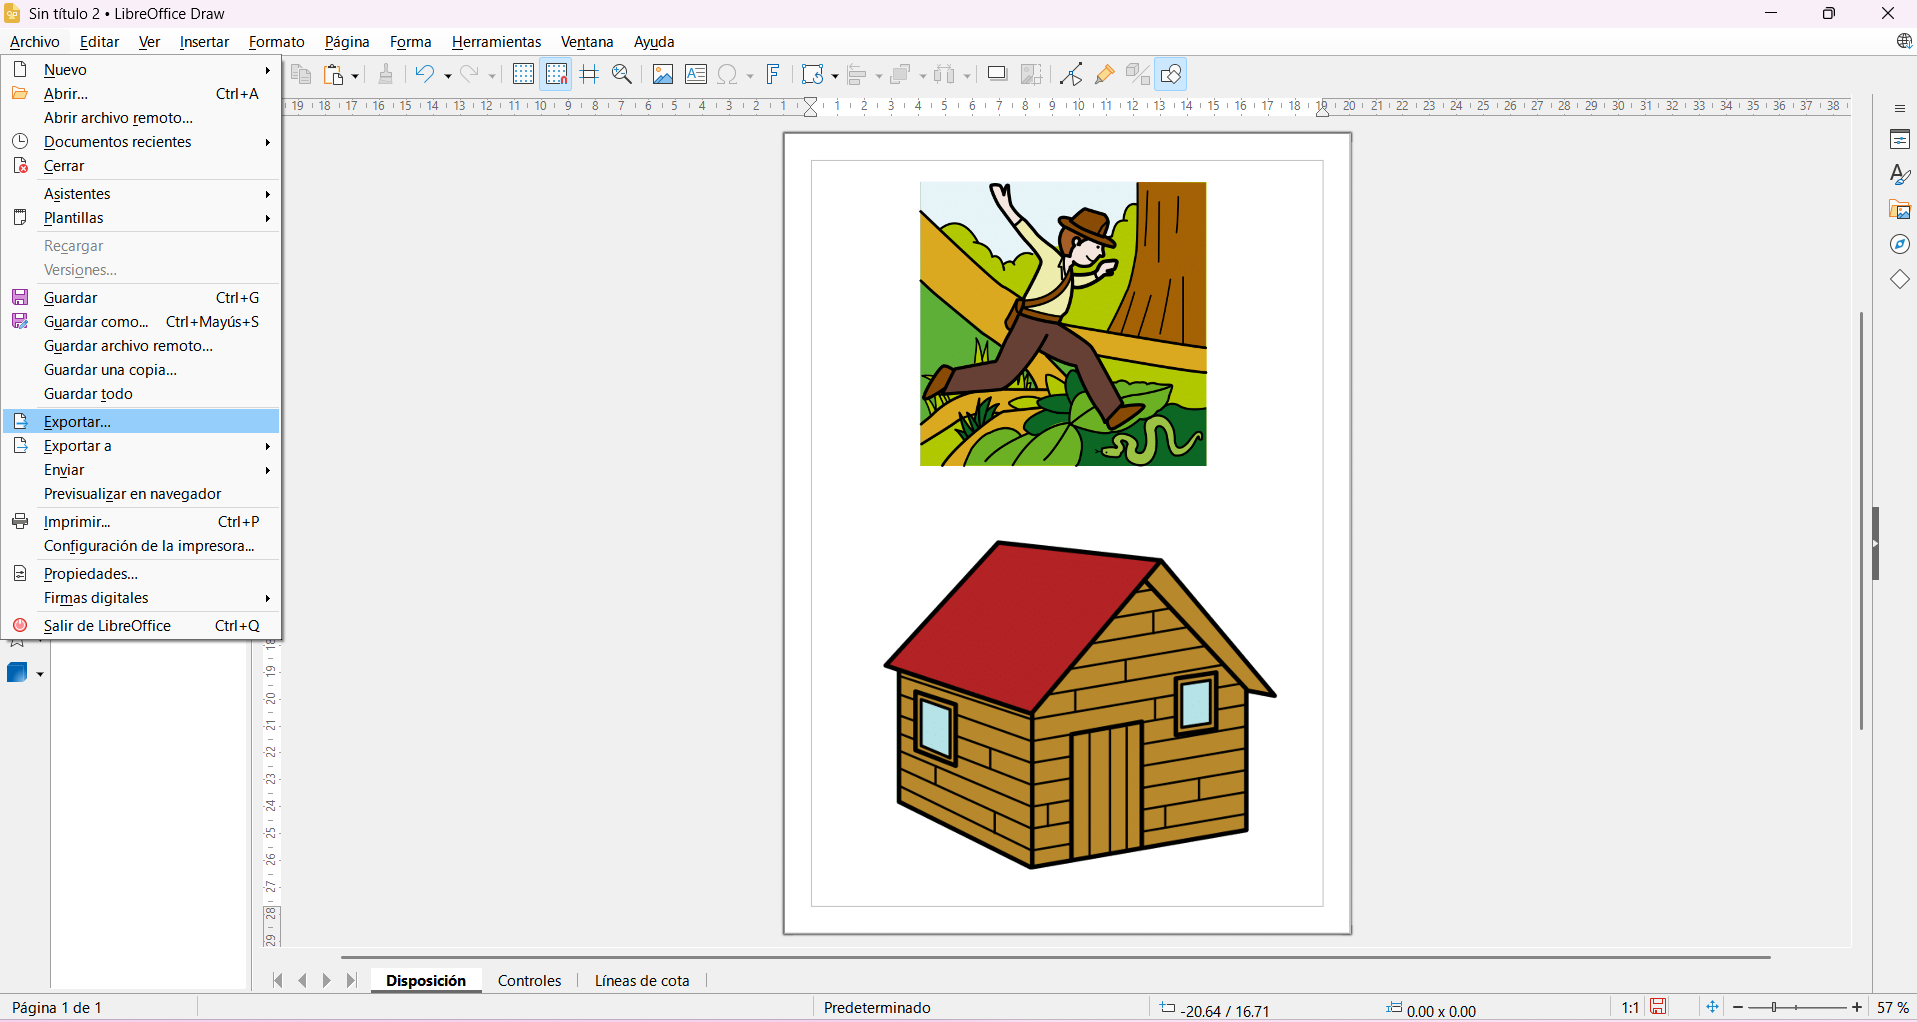The height and width of the screenshot is (1022, 1917).
Task: Insert a text box from toolbar
Action: [696, 75]
